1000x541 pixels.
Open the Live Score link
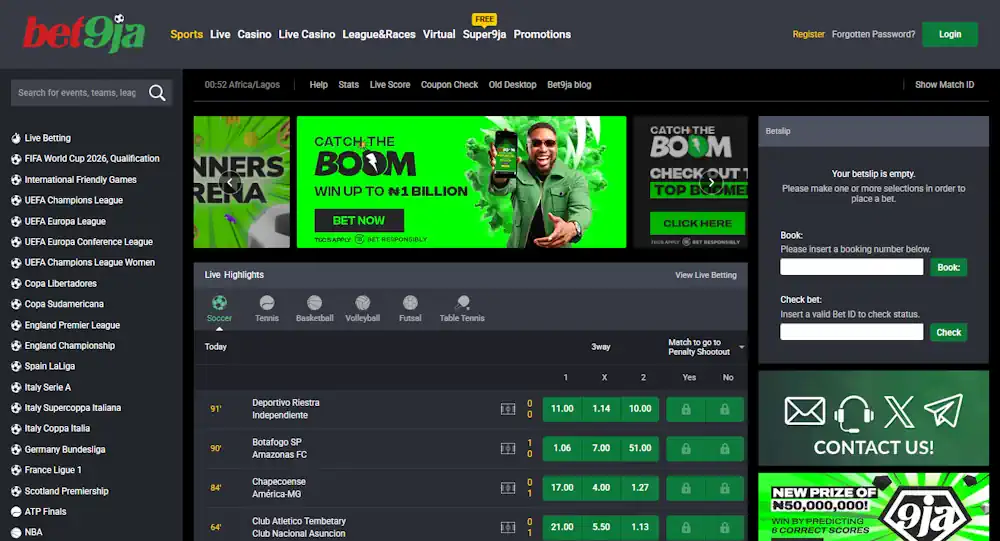click(390, 85)
